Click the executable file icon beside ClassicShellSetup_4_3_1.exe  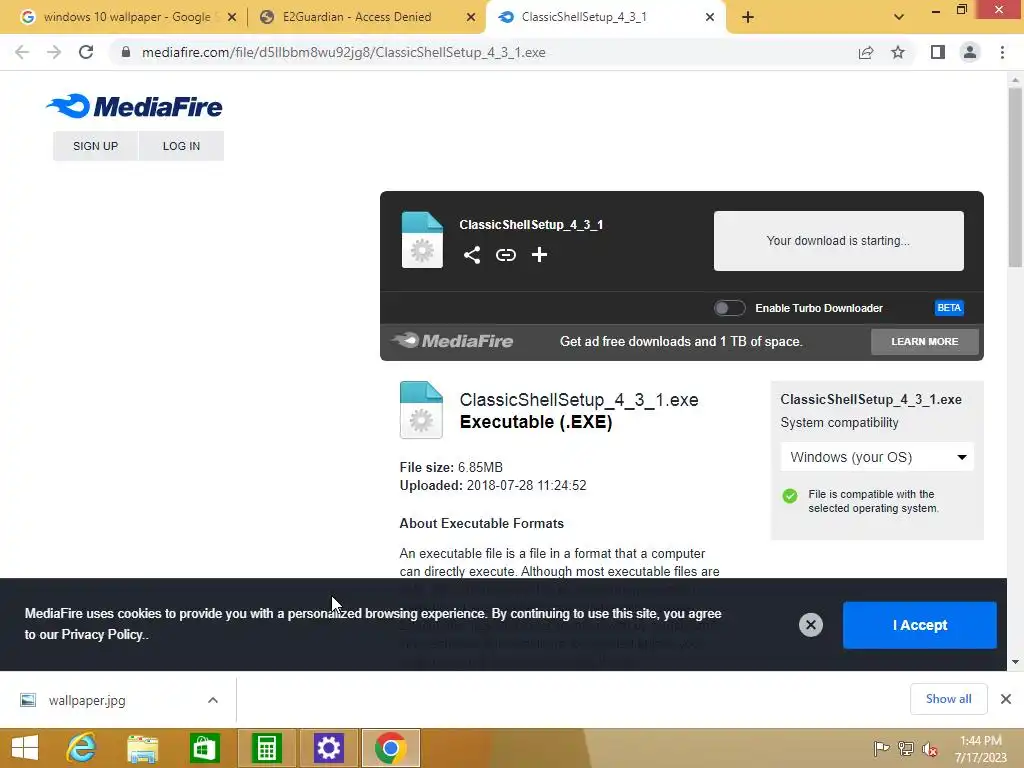pos(421,409)
